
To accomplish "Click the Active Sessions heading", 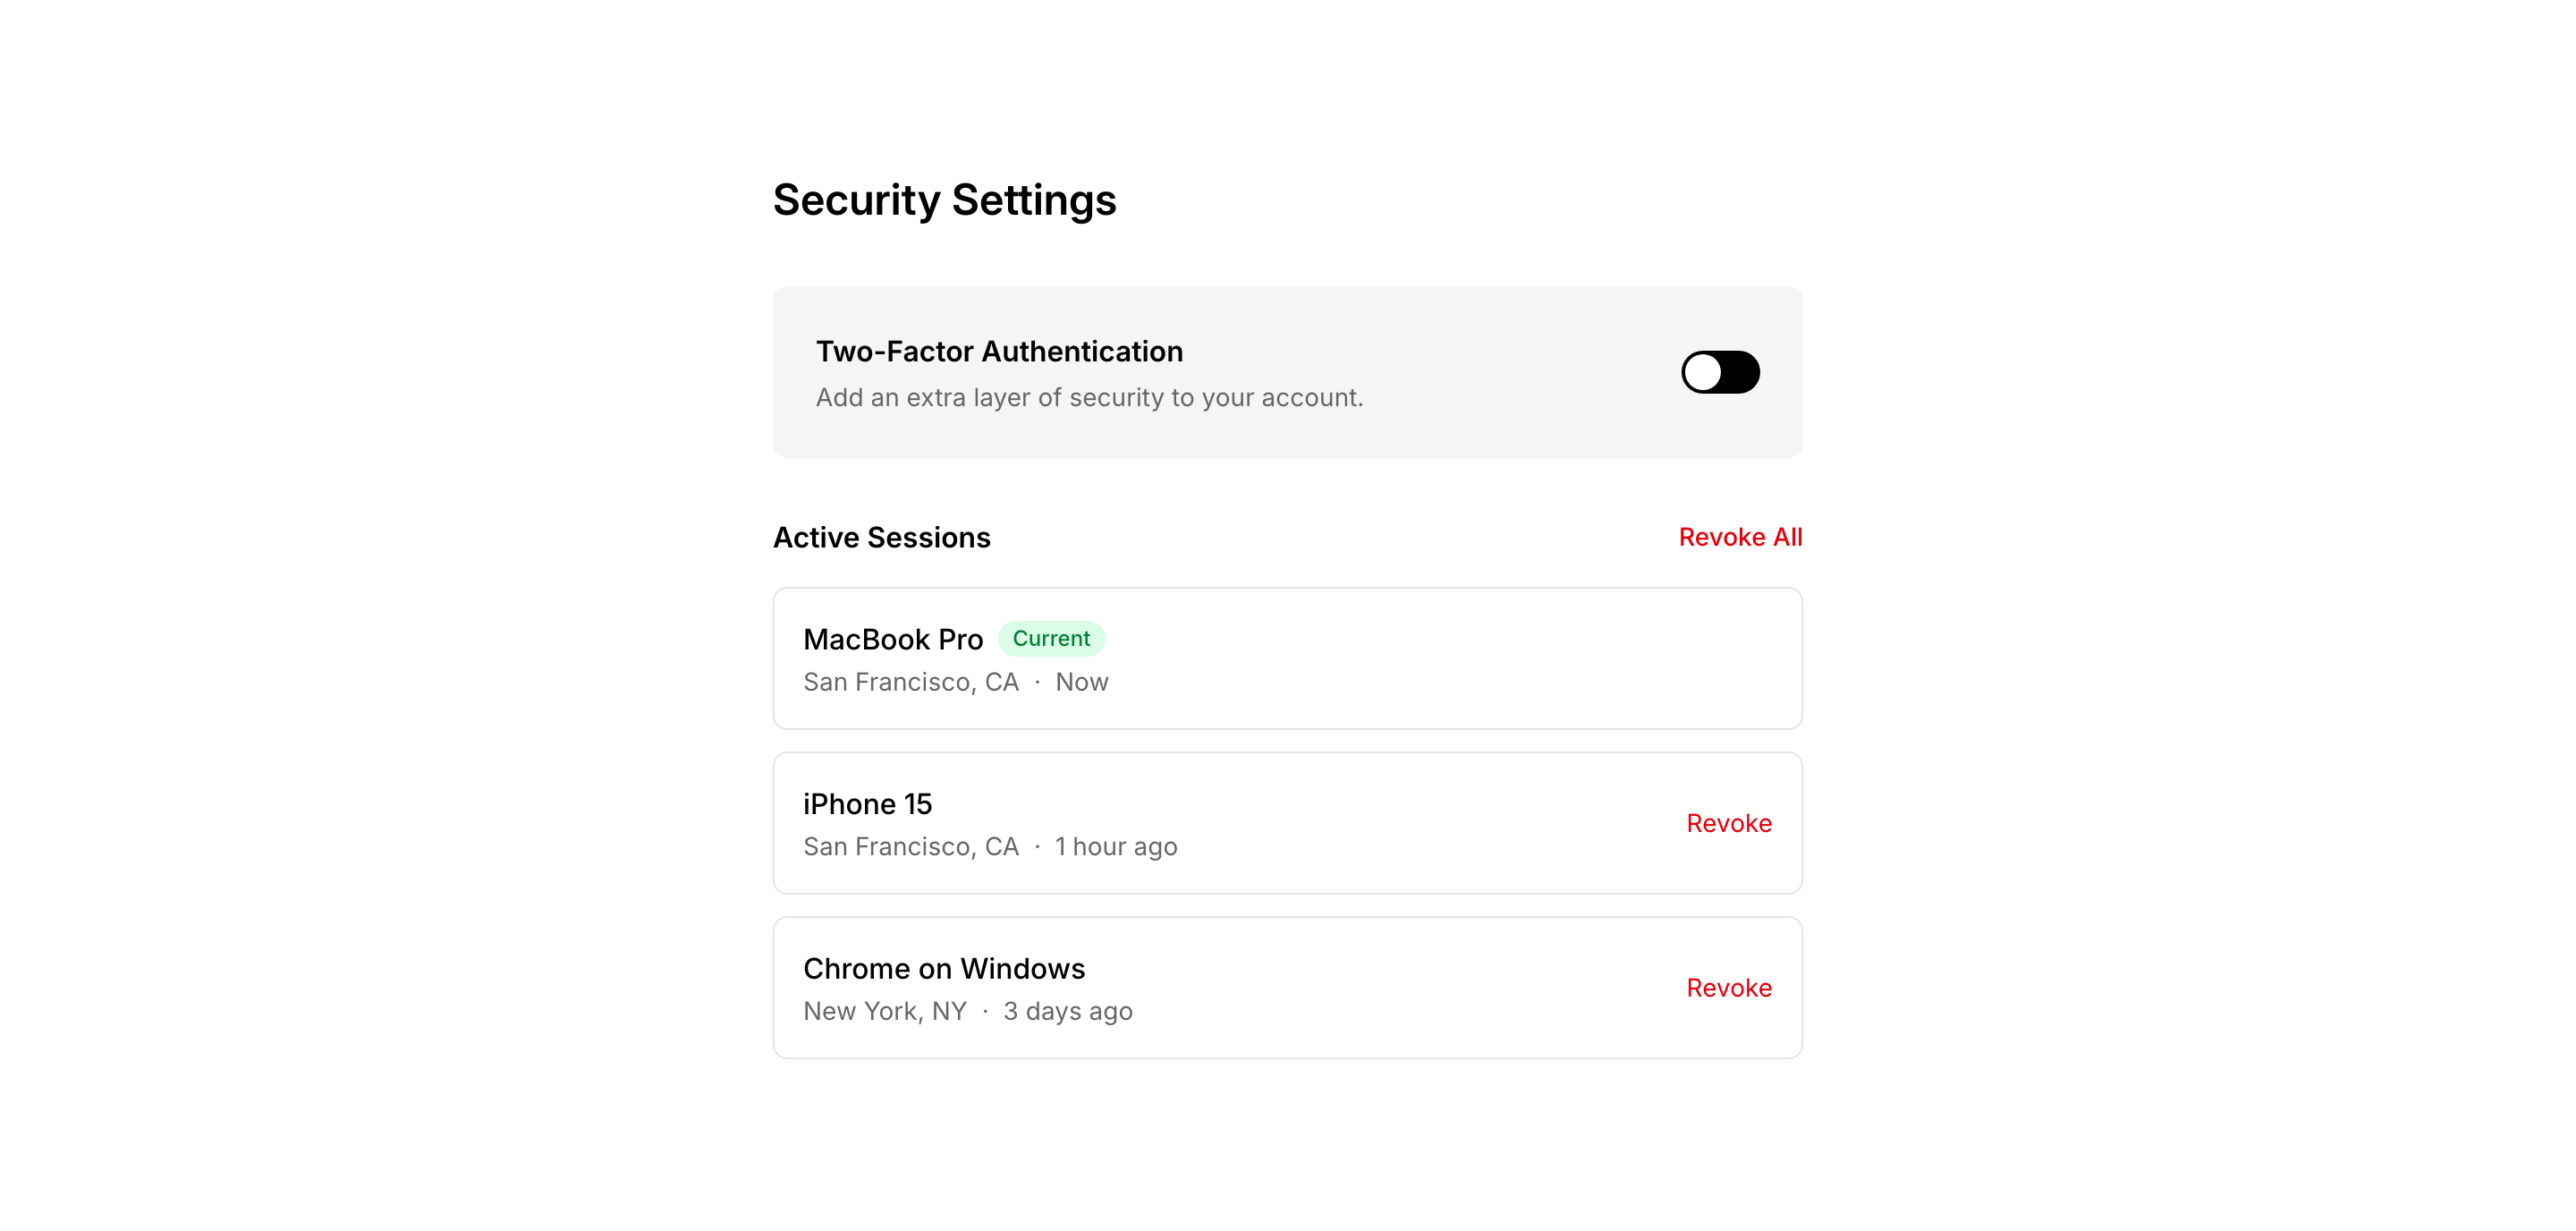I will (x=881, y=538).
